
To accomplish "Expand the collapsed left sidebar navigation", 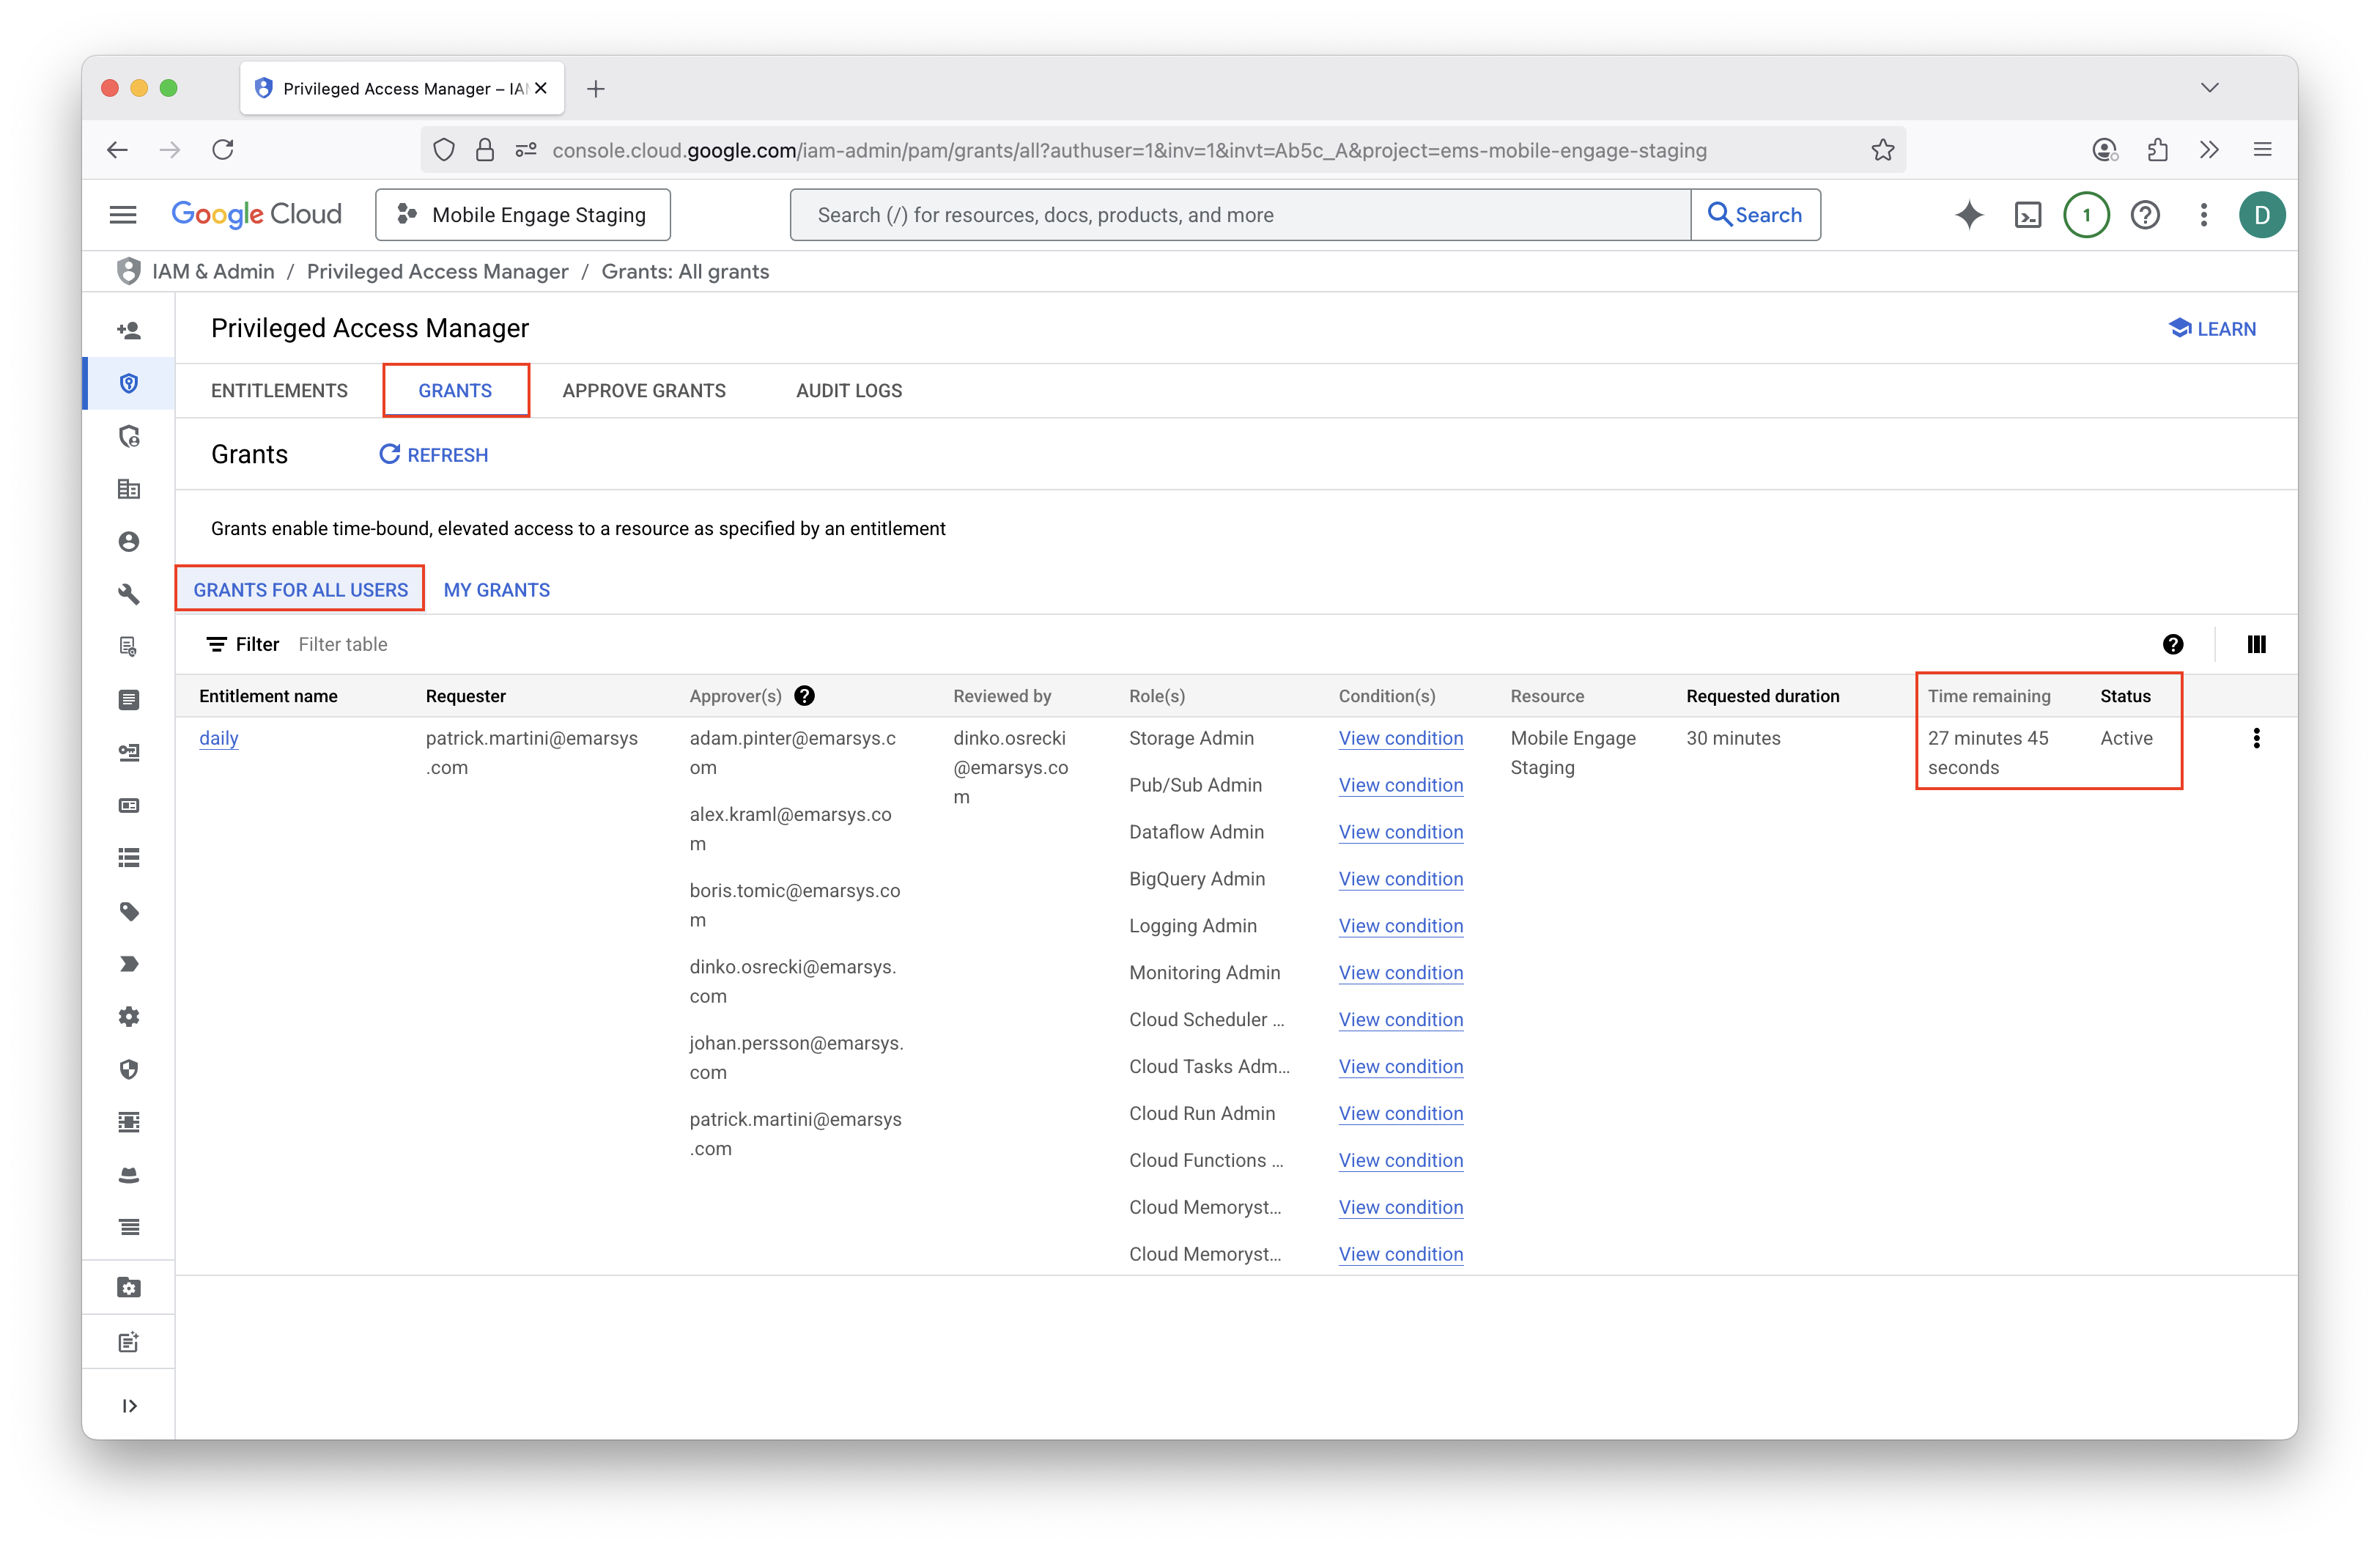I will tap(129, 1405).
